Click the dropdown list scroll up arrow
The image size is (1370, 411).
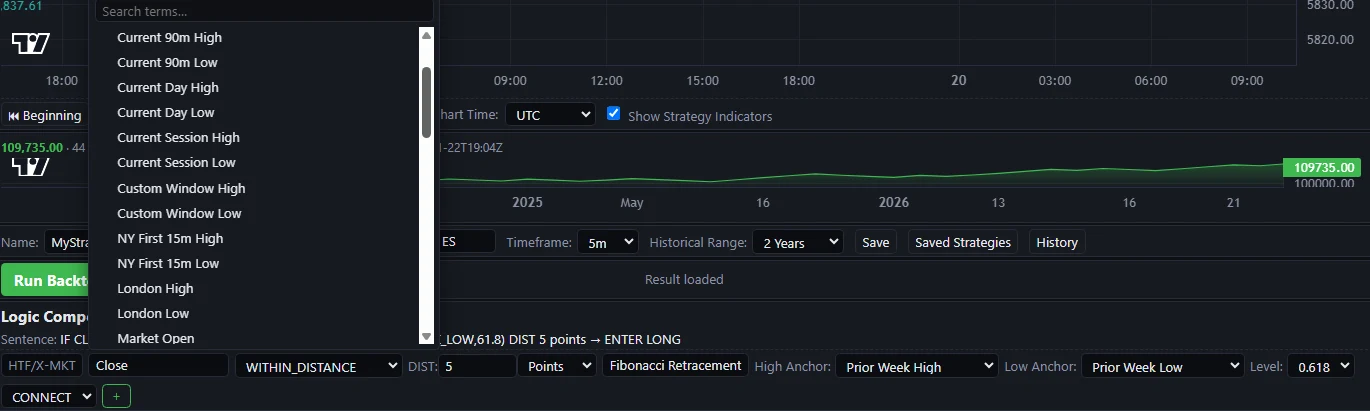427,35
